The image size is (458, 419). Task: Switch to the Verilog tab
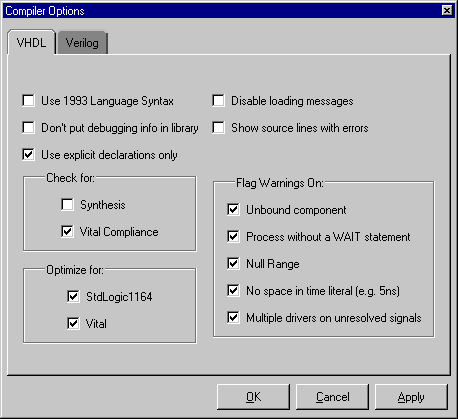(x=82, y=43)
